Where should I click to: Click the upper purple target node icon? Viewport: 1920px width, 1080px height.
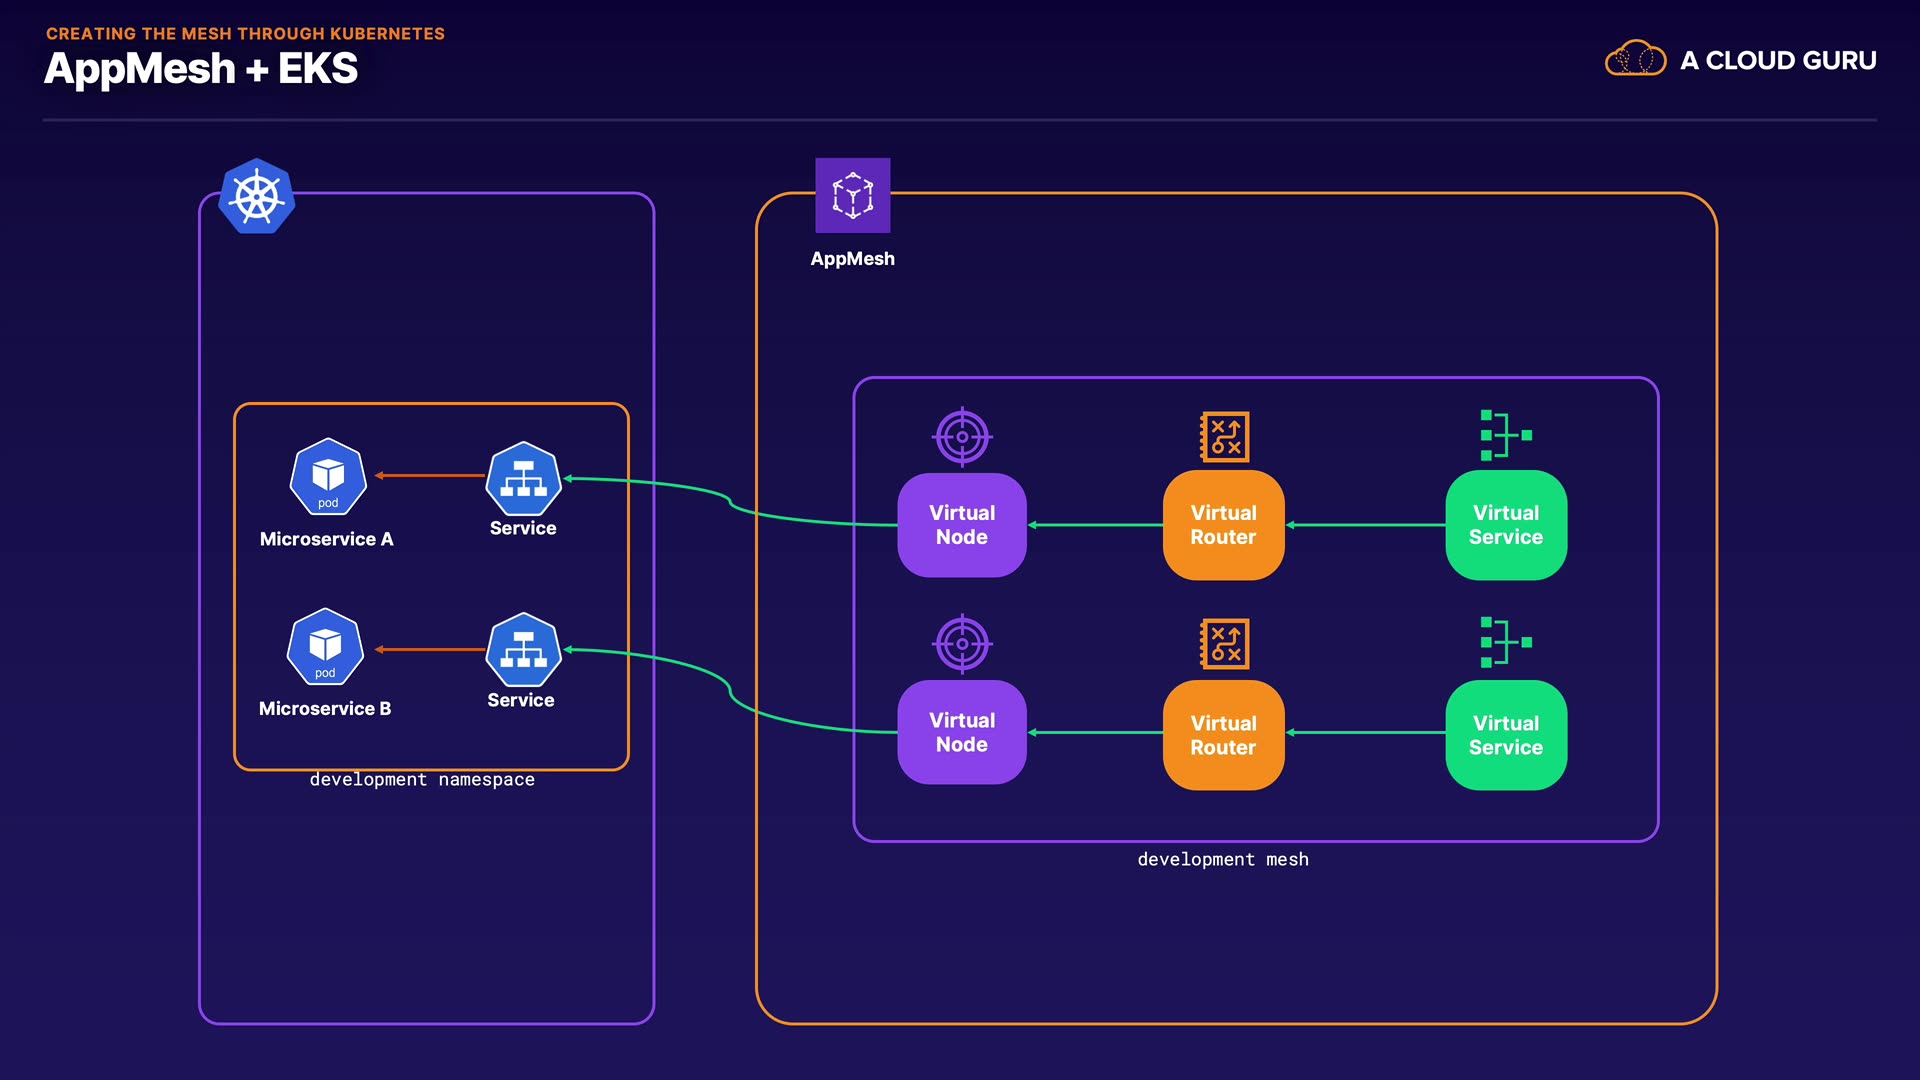(x=962, y=437)
